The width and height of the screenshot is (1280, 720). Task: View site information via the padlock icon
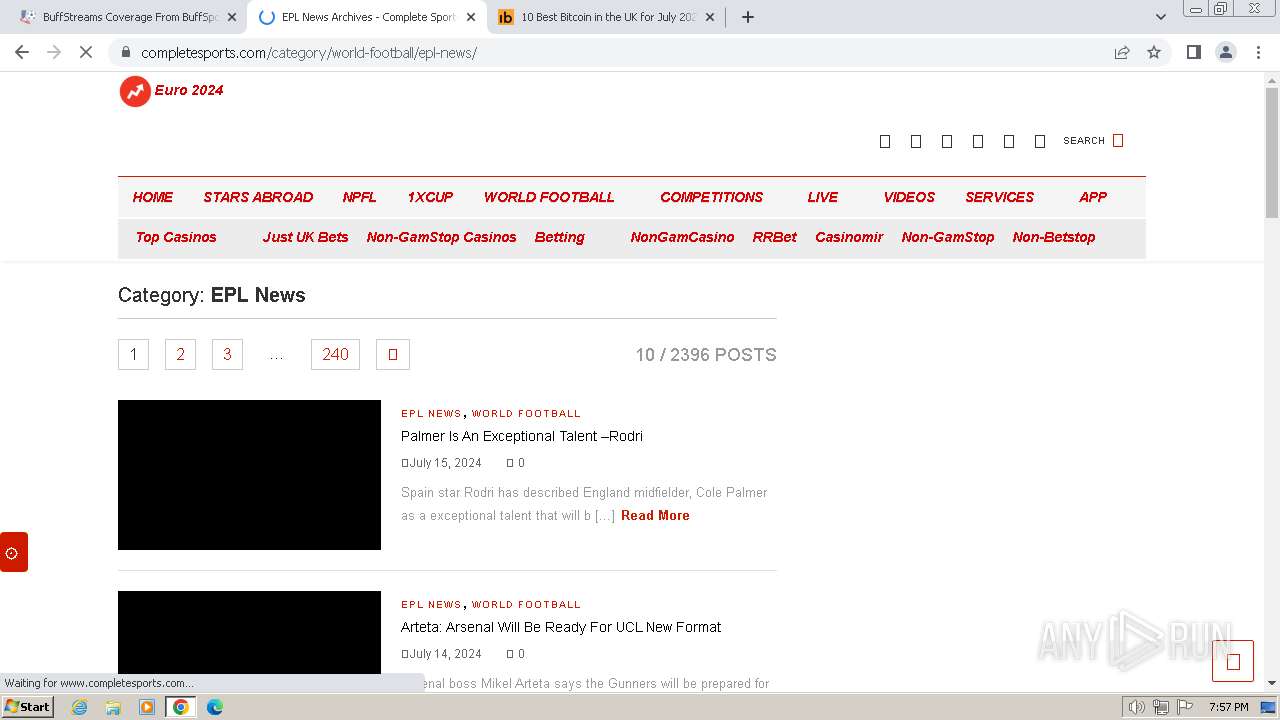125,52
